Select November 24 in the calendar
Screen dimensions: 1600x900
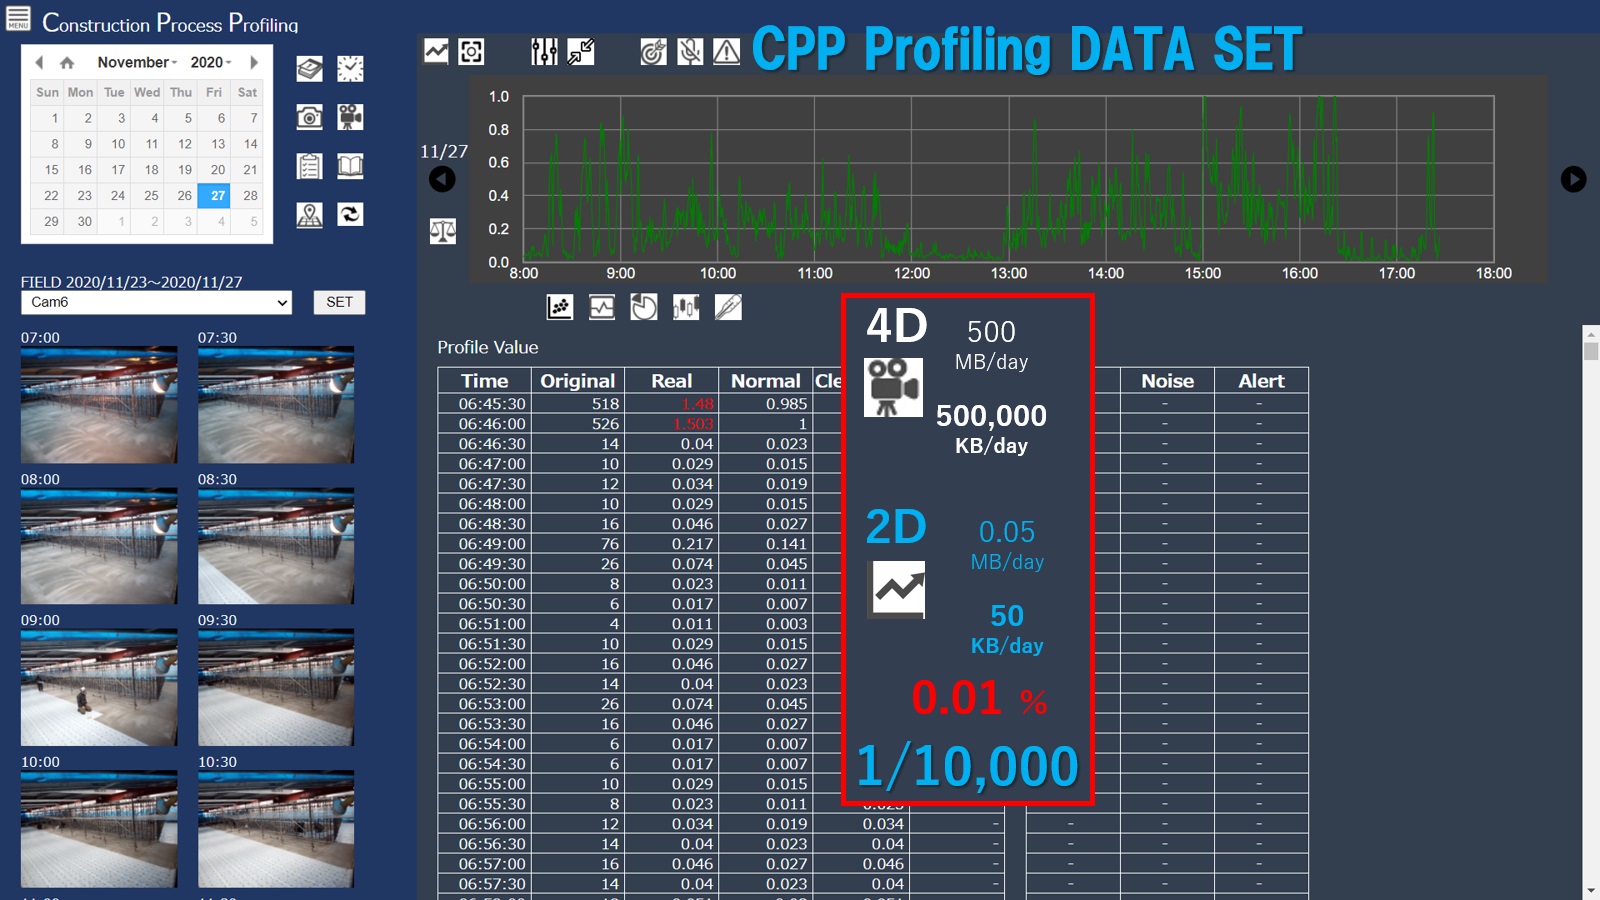118,195
